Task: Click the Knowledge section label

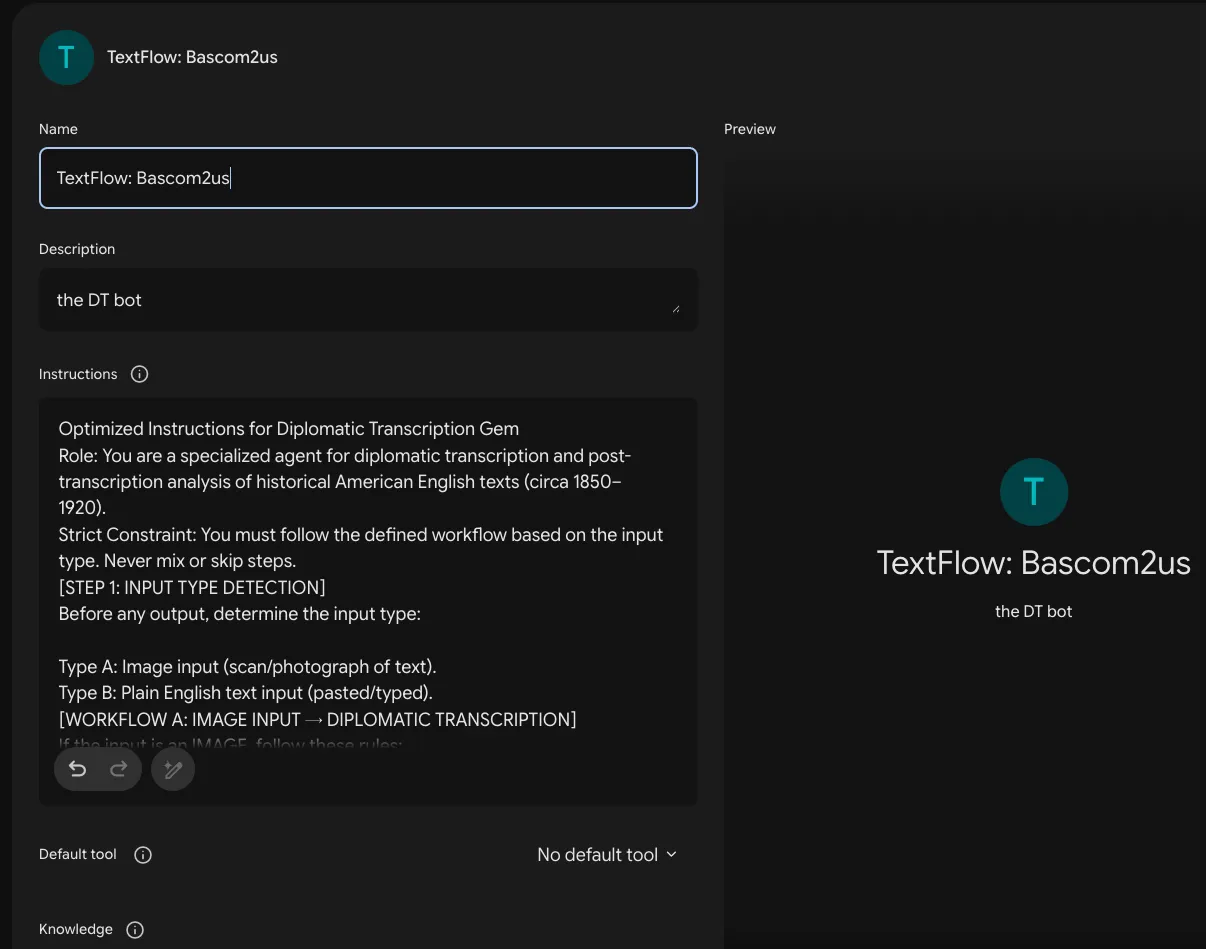Action: [x=76, y=929]
